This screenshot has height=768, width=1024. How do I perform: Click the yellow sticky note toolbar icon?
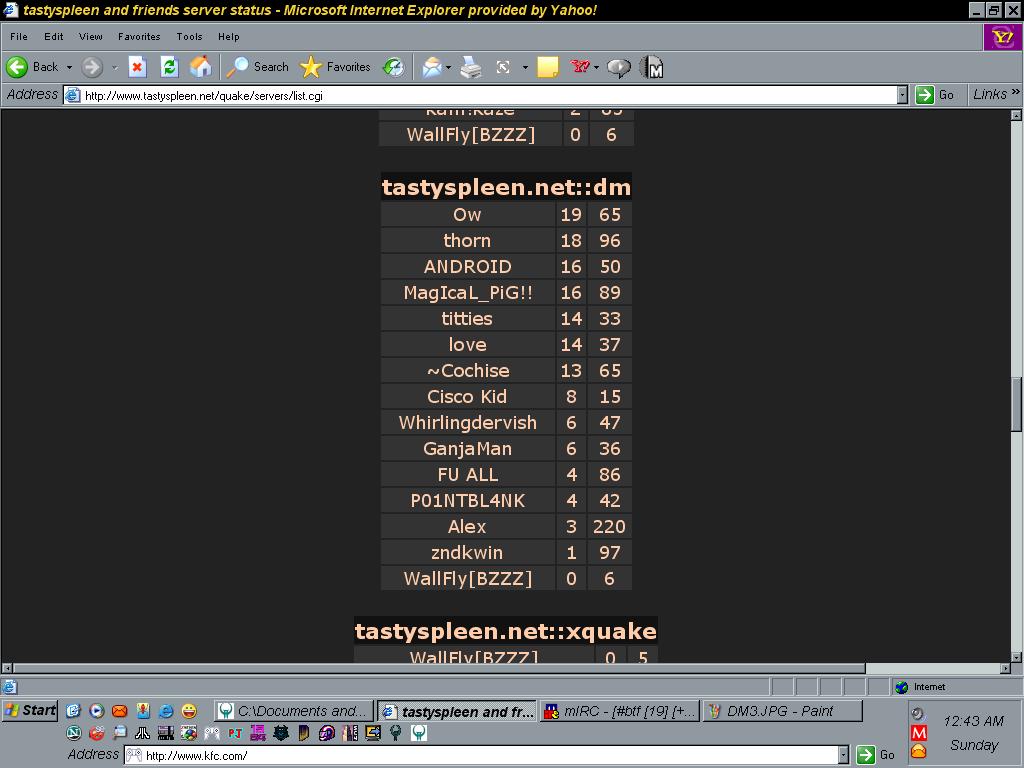(547, 67)
